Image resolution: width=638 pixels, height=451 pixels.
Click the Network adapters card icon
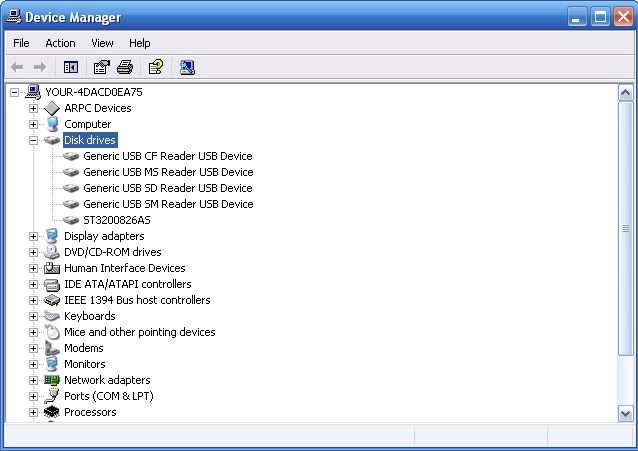click(52, 380)
